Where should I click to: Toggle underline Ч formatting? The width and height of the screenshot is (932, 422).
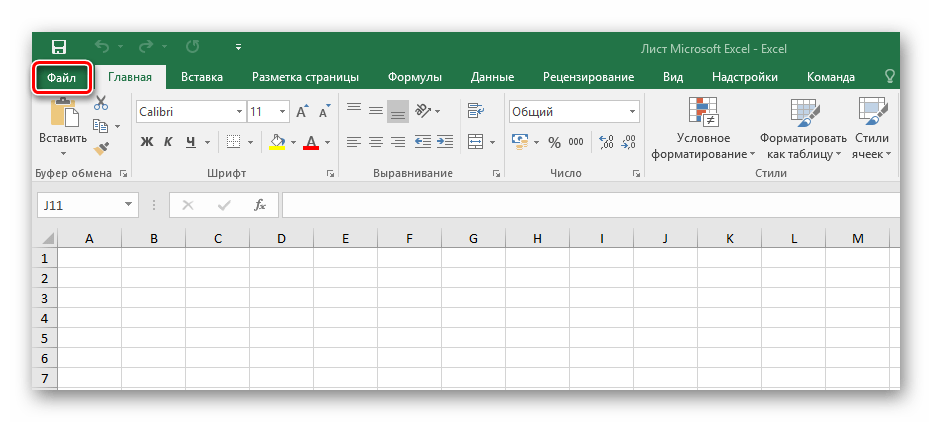pyautogui.click(x=191, y=142)
